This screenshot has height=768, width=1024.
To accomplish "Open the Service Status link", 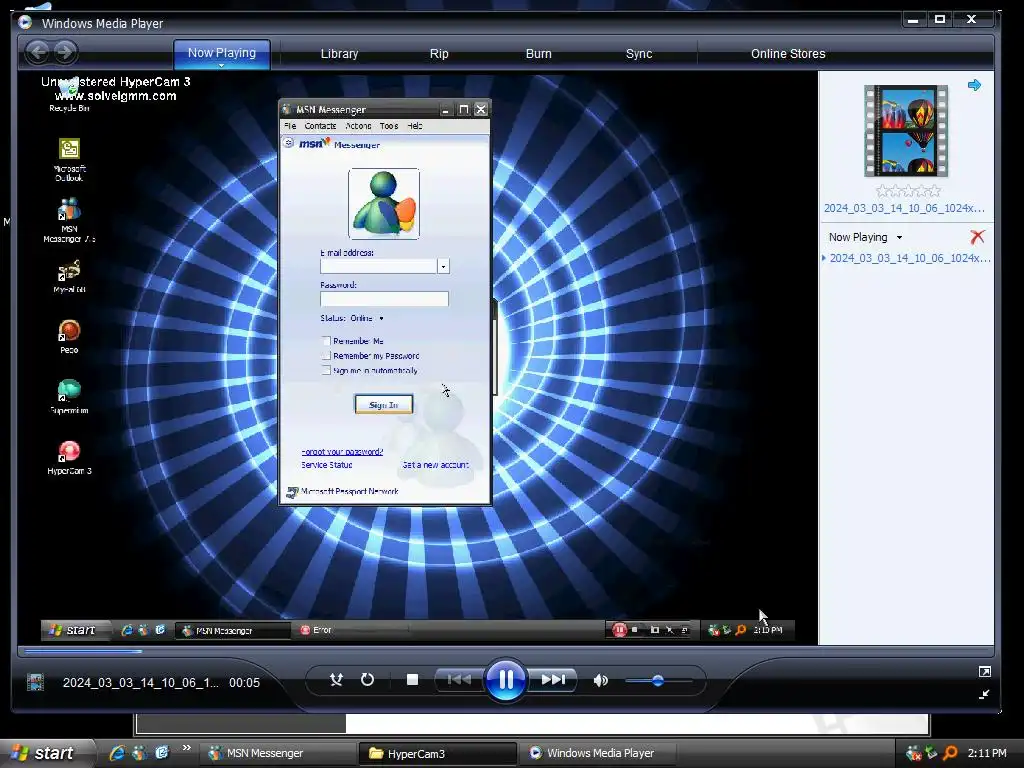I will (x=327, y=465).
